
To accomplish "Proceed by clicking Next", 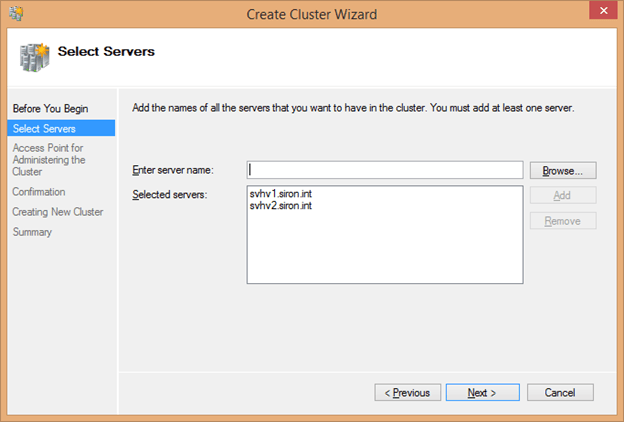I will point(482,393).
